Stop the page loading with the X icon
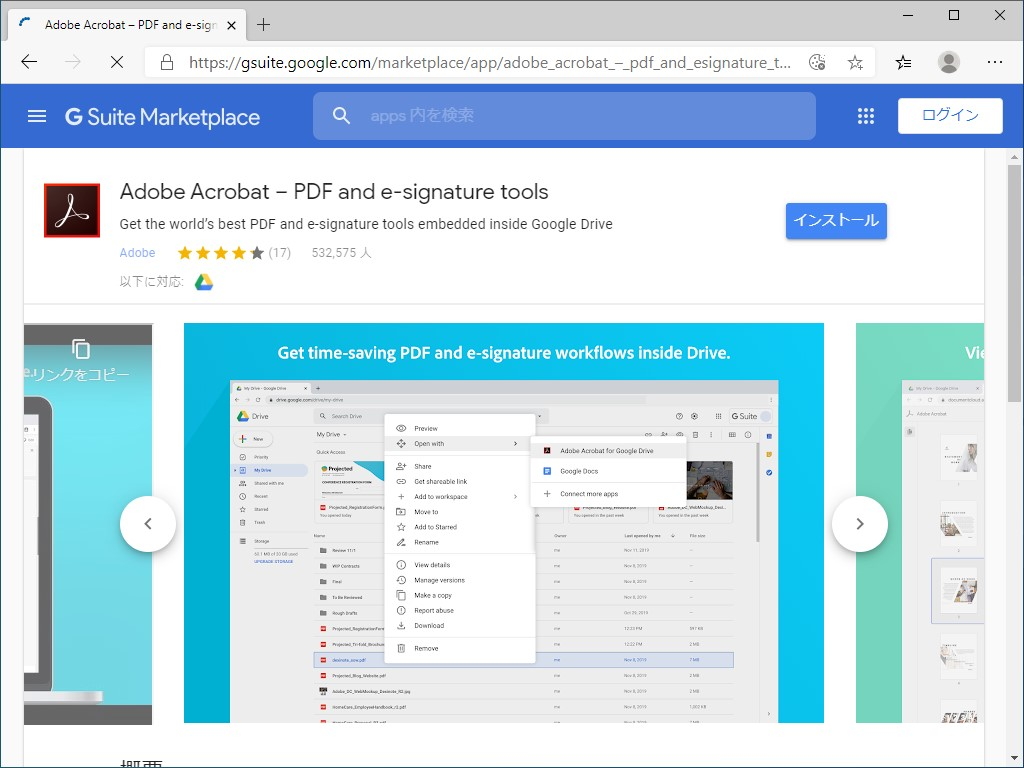The image size is (1024, 768). [x=116, y=62]
